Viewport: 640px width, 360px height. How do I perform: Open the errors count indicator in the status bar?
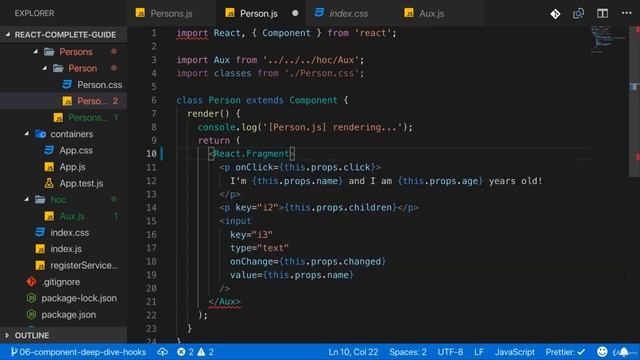(185, 352)
